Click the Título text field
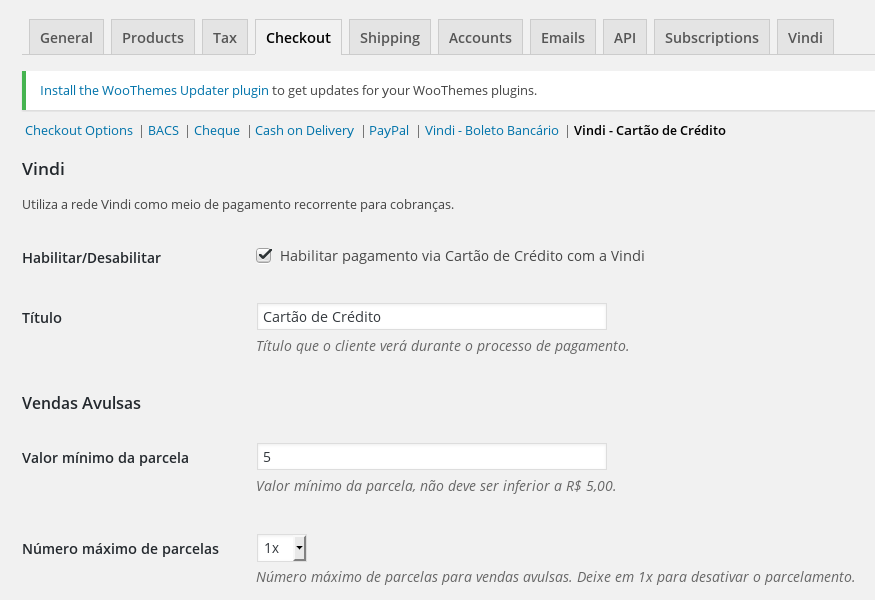This screenshot has width=875, height=600. click(x=431, y=317)
